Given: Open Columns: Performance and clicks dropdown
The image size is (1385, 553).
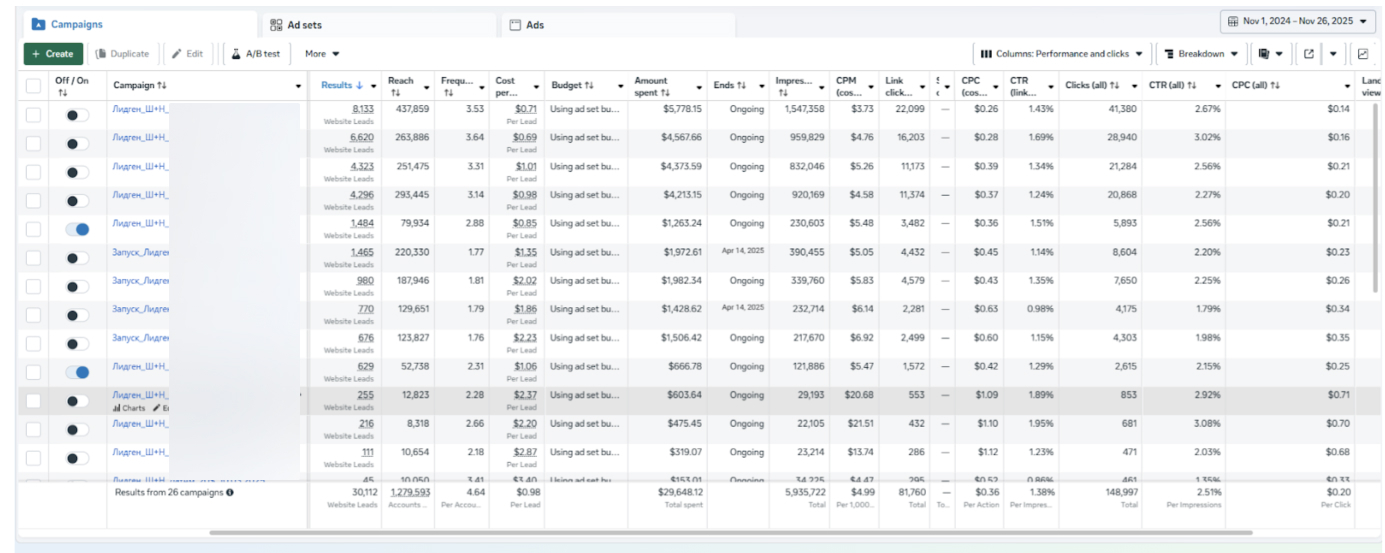Looking at the screenshot, I should click(1063, 54).
